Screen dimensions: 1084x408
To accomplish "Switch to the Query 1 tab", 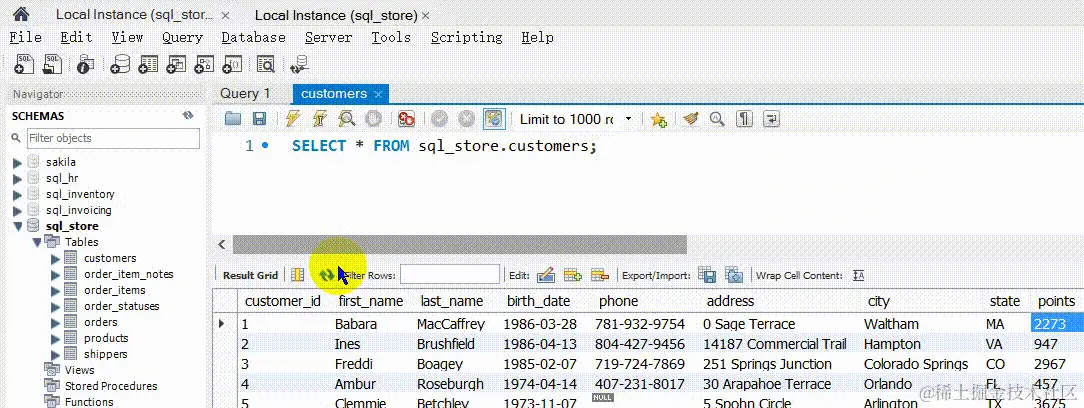I will click(x=245, y=93).
